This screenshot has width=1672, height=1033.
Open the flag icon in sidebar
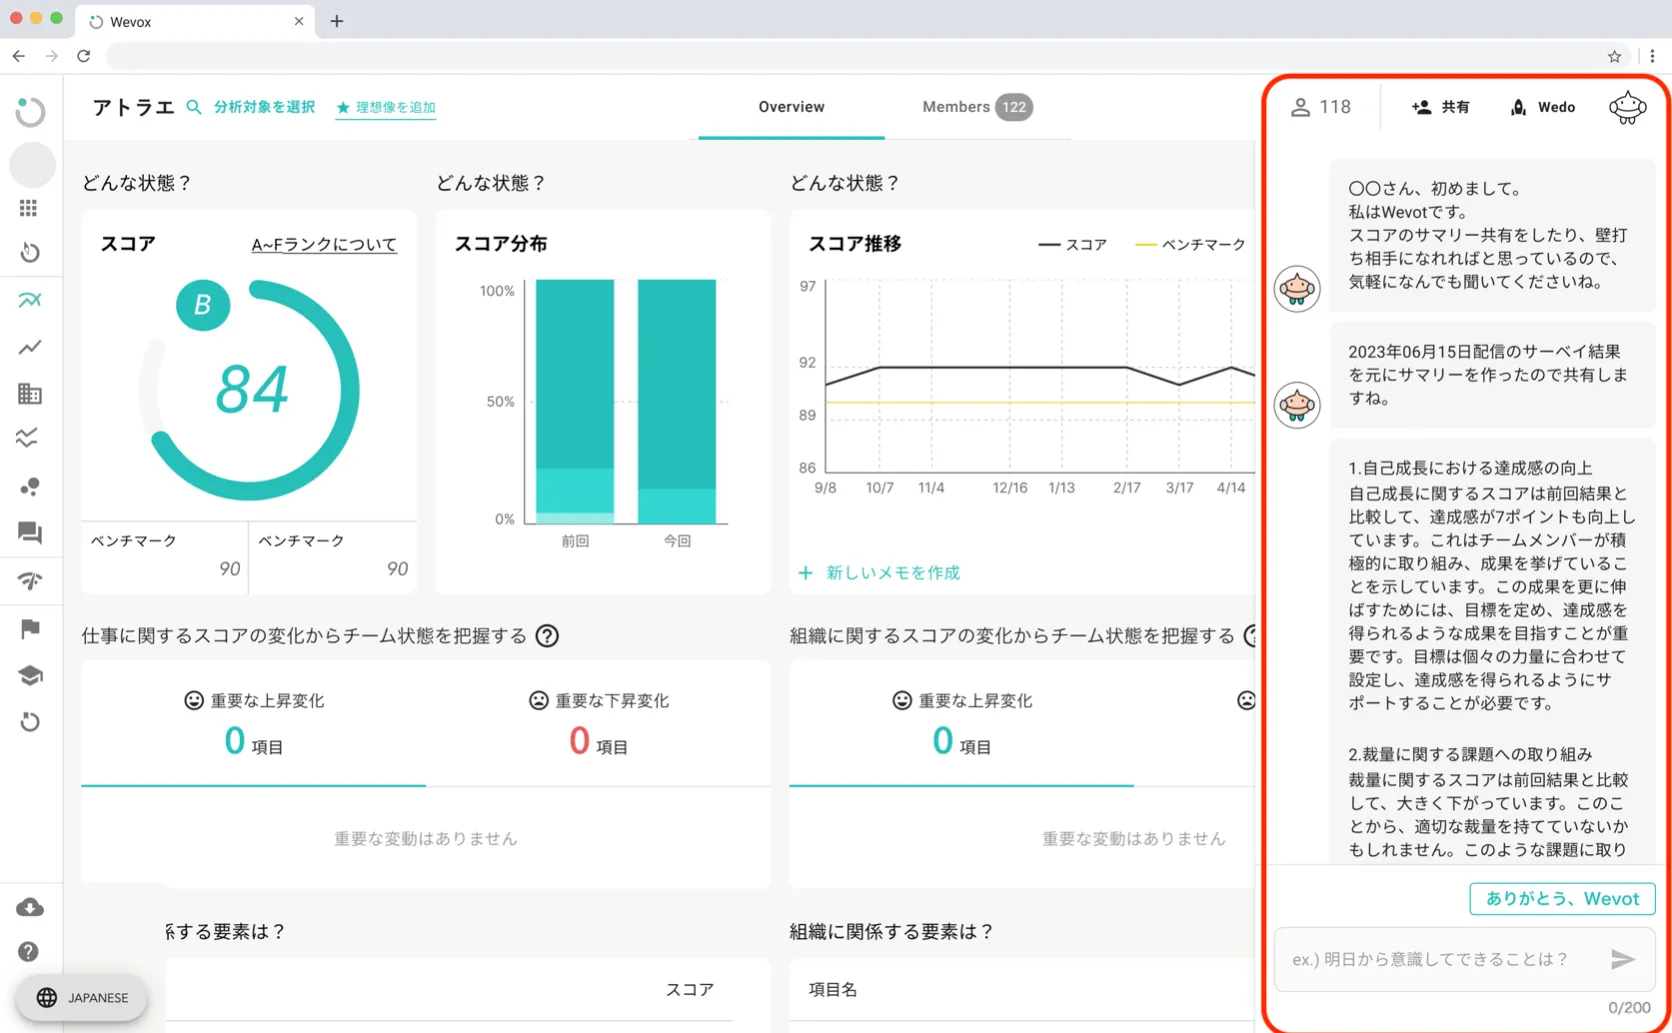[30, 628]
